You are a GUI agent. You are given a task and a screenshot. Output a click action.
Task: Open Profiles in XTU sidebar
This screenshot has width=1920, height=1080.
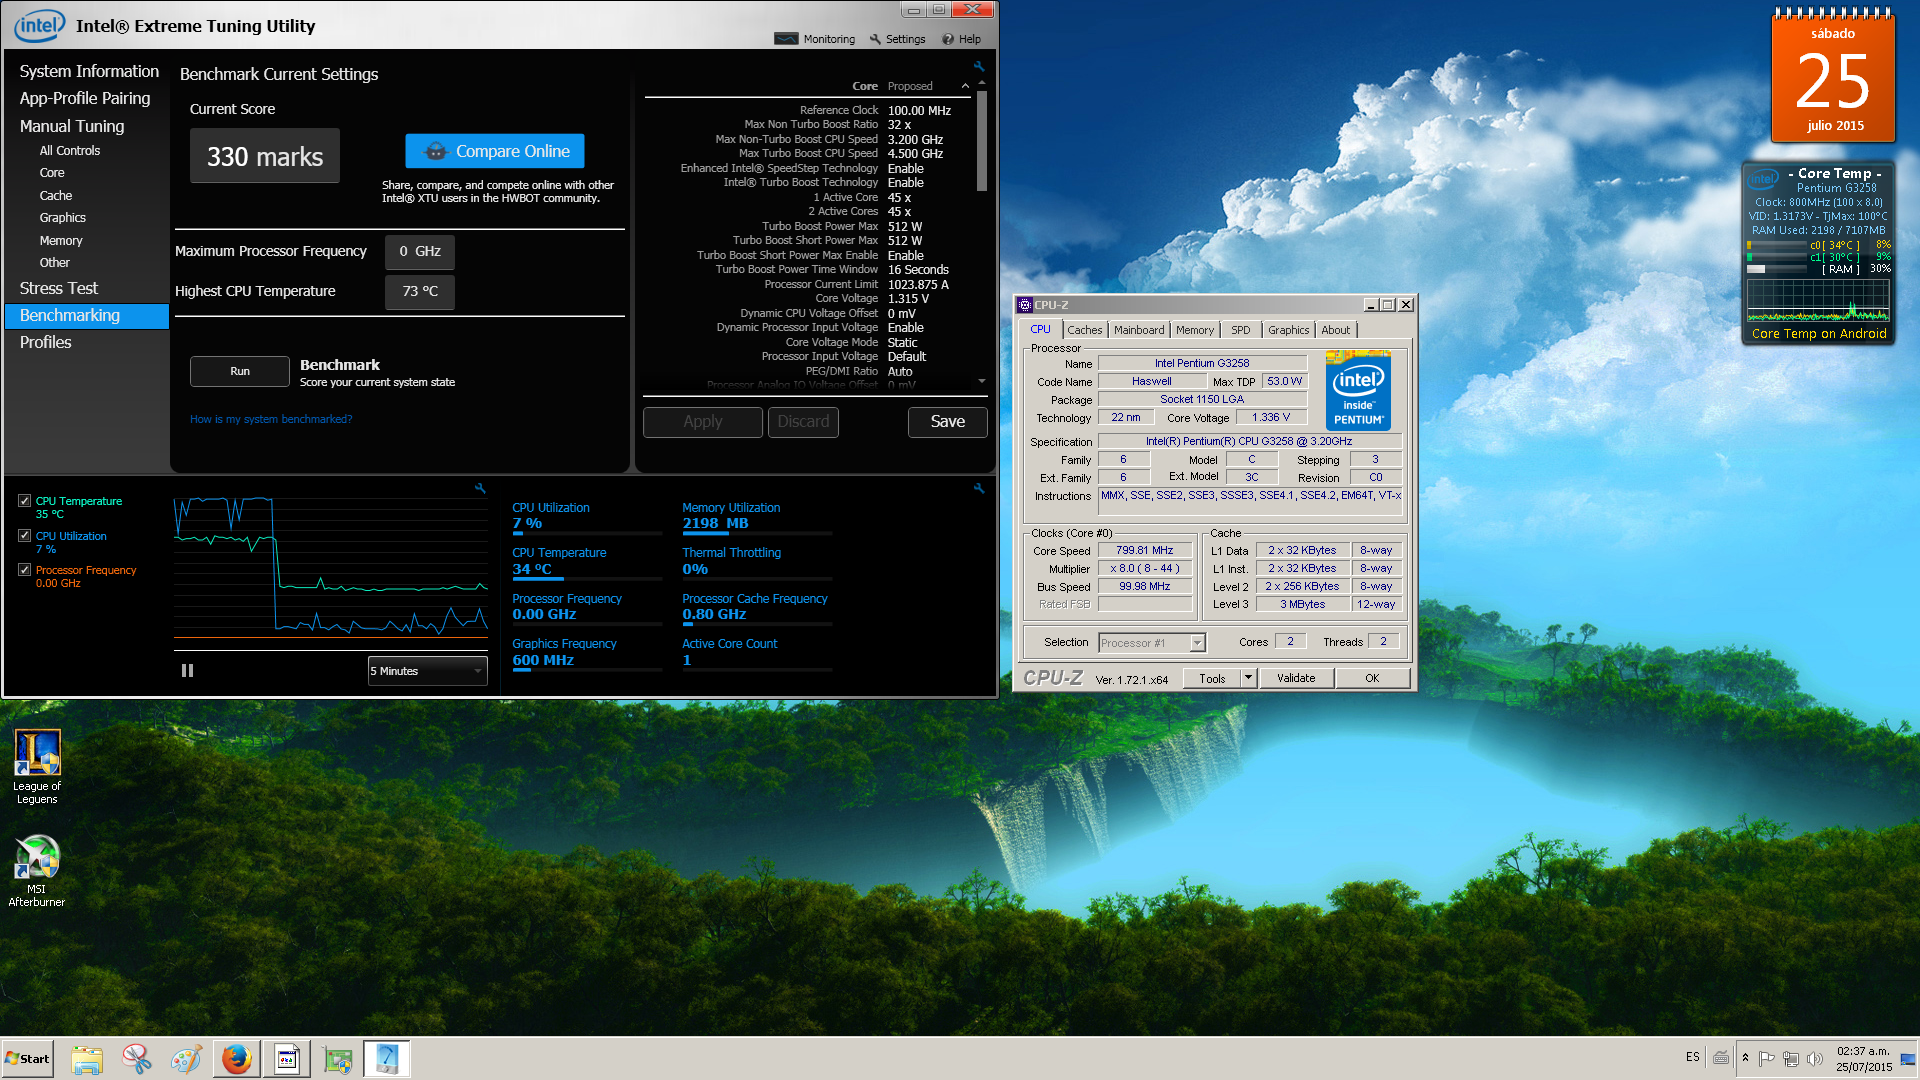46,342
